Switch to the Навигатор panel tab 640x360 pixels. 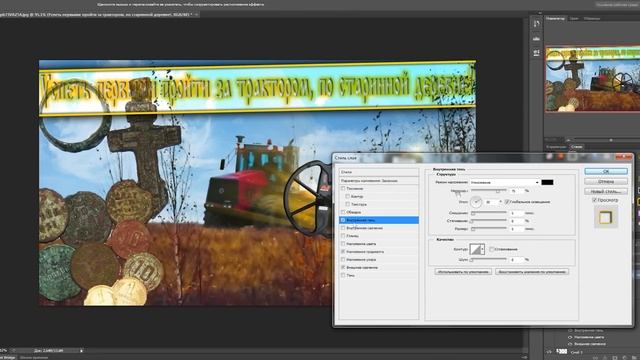coord(556,18)
